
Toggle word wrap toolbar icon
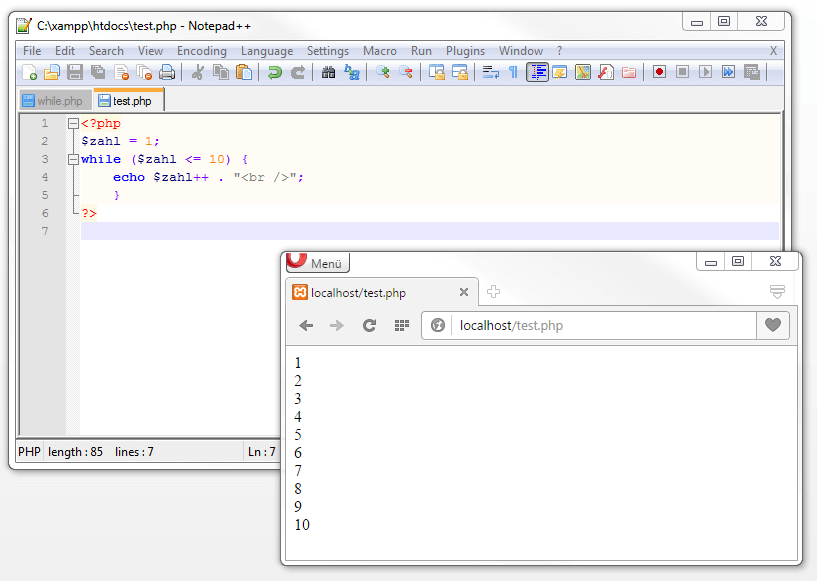(490, 72)
